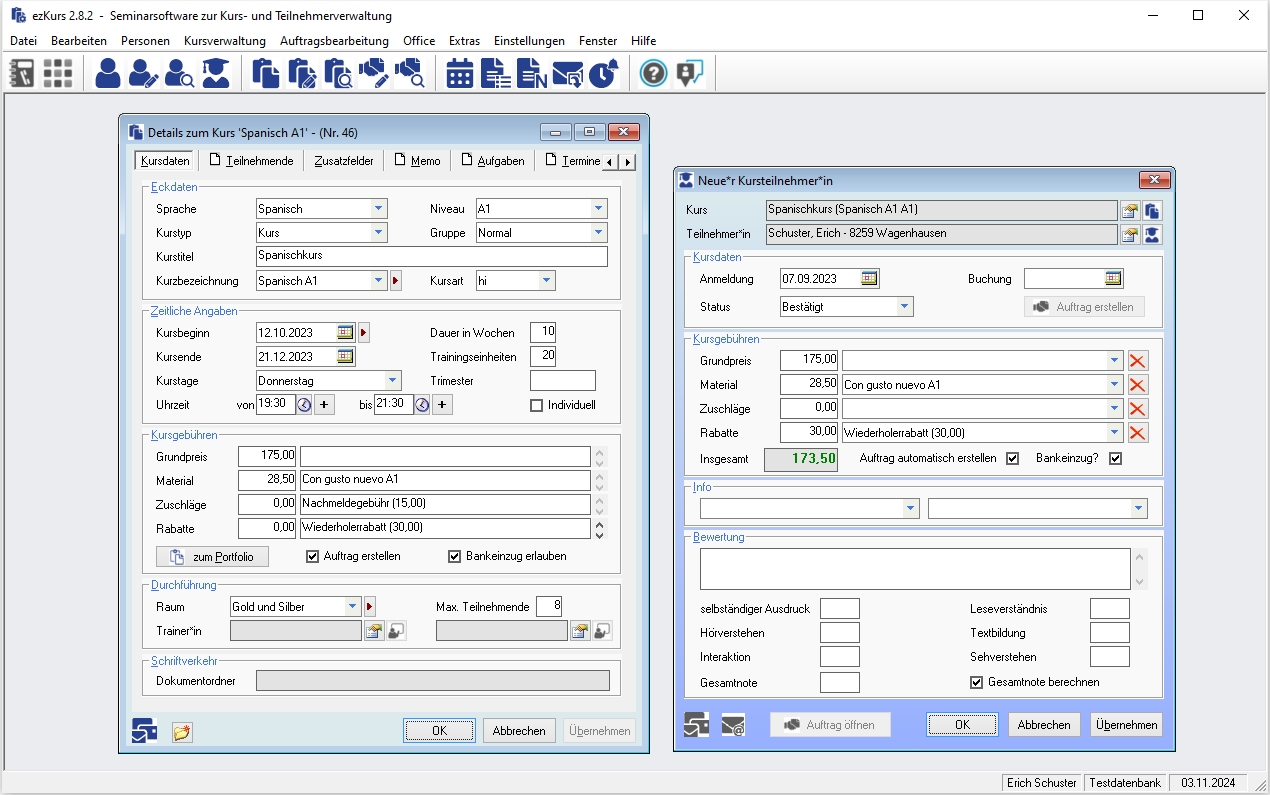1270x795 pixels.
Task: Open the Kursverwaltung menu
Action: click(x=225, y=41)
